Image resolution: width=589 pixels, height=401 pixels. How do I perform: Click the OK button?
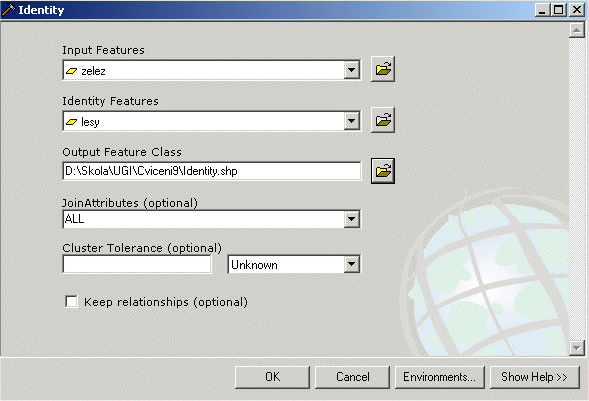pyautogui.click(x=272, y=377)
